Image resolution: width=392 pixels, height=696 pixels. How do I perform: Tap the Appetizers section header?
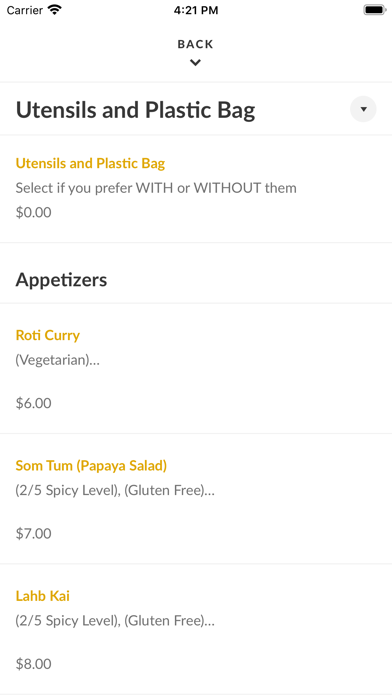click(61, 280)
